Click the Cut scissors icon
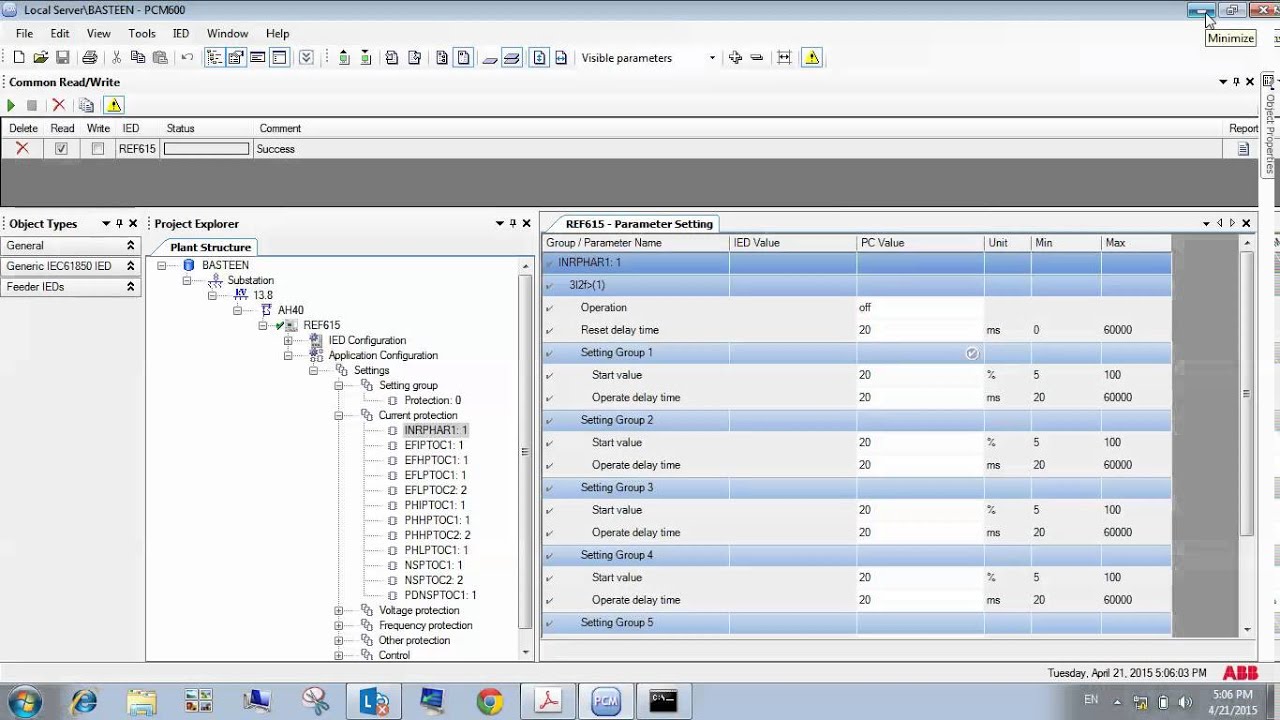Viewport: 1280px width, 720px height. 116,58
